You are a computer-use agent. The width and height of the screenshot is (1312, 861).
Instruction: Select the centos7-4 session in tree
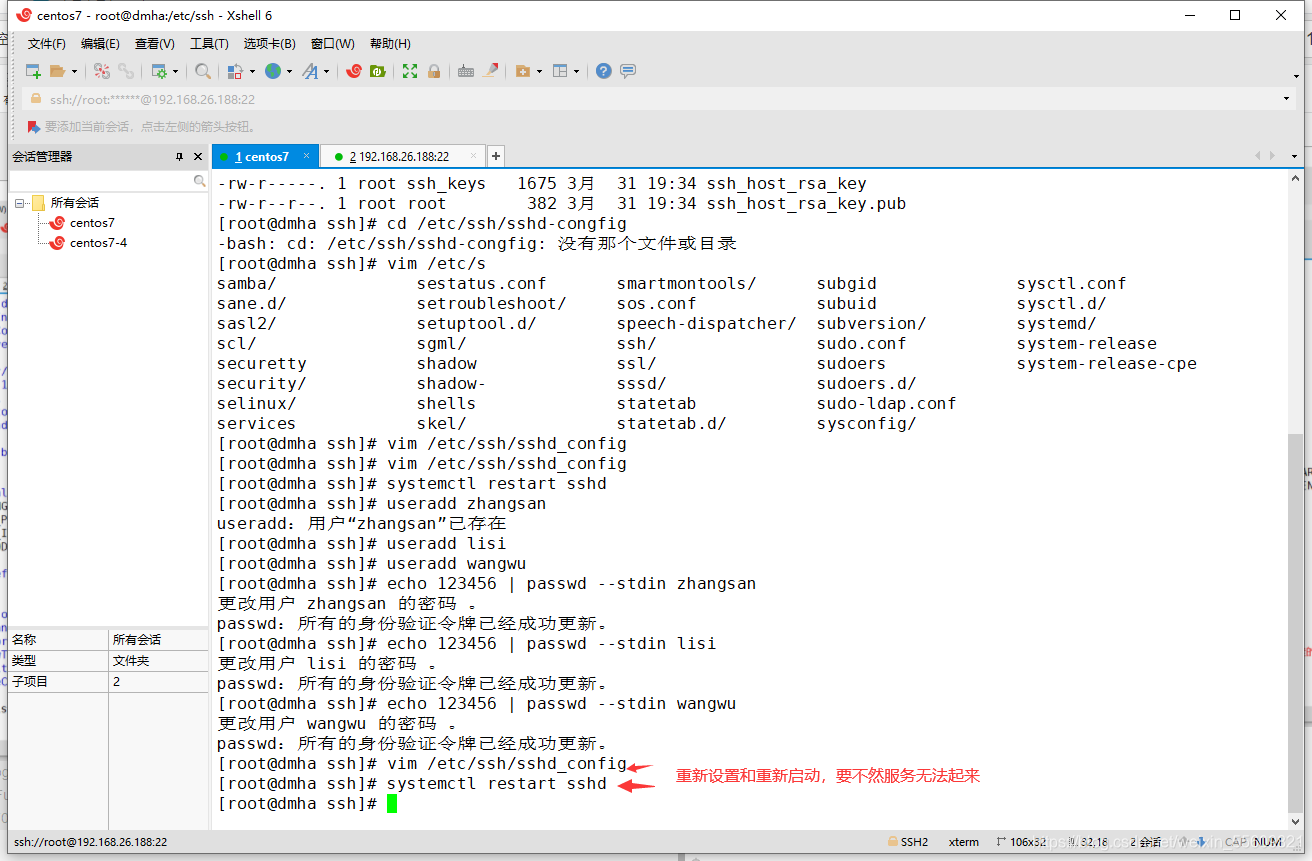pos(98,243)
